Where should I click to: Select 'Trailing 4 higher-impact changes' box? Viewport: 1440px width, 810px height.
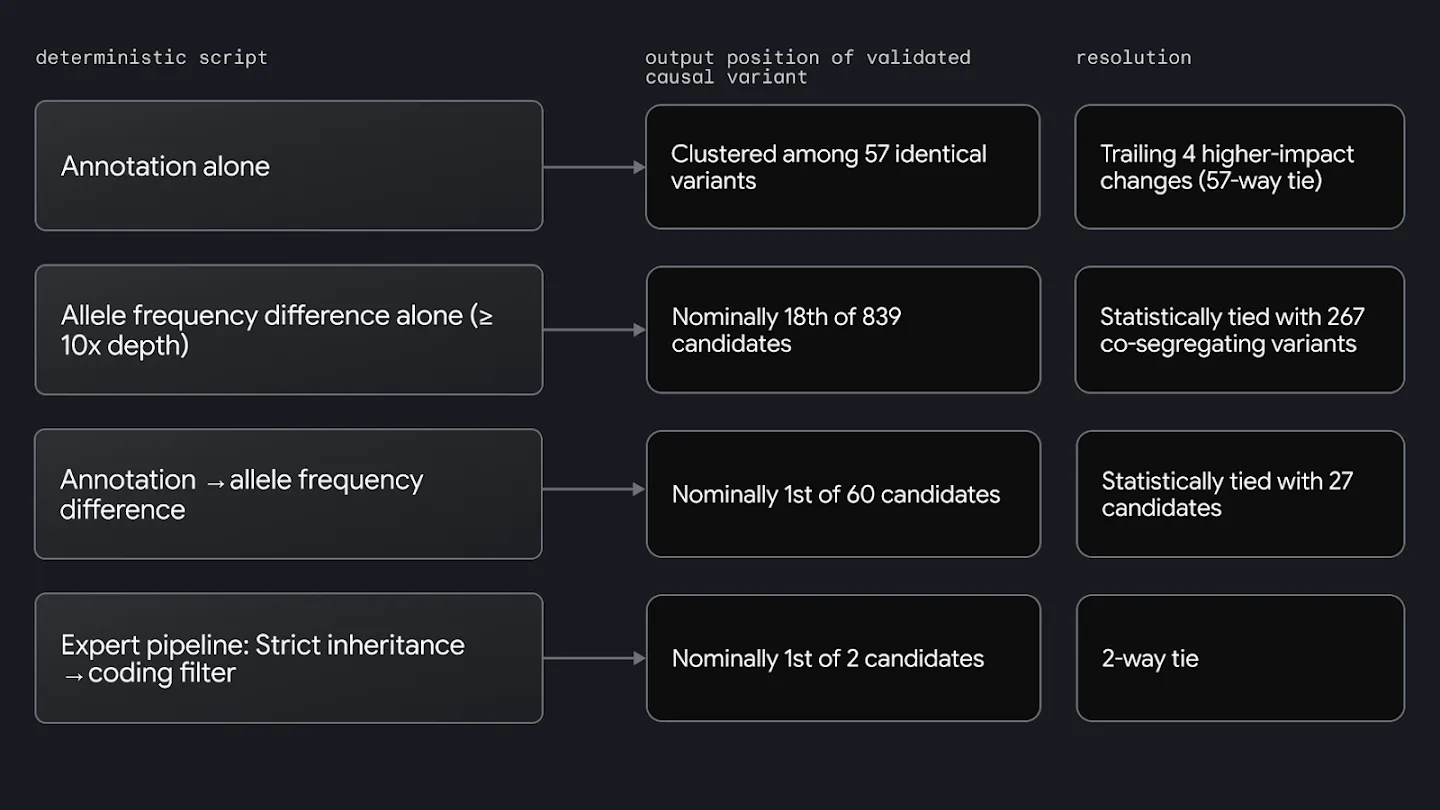1240,167
